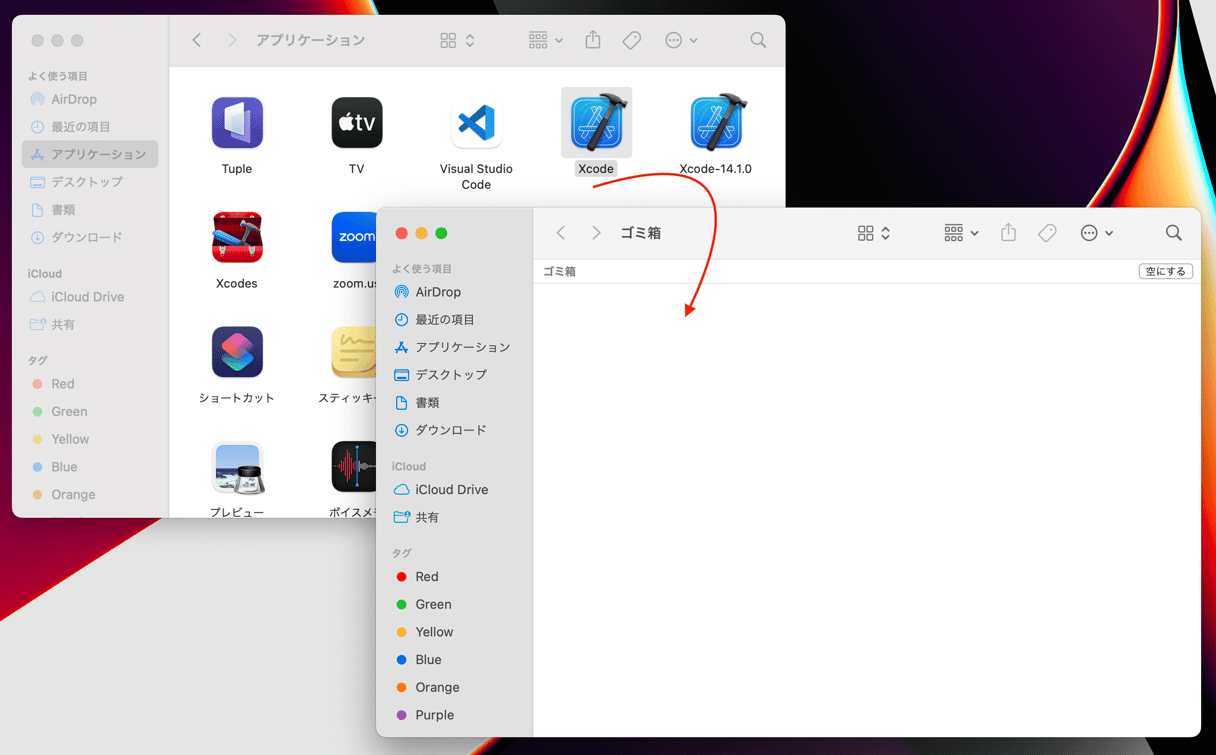Open view mode switcher in アプリケーション window

(x=458, y=40)
